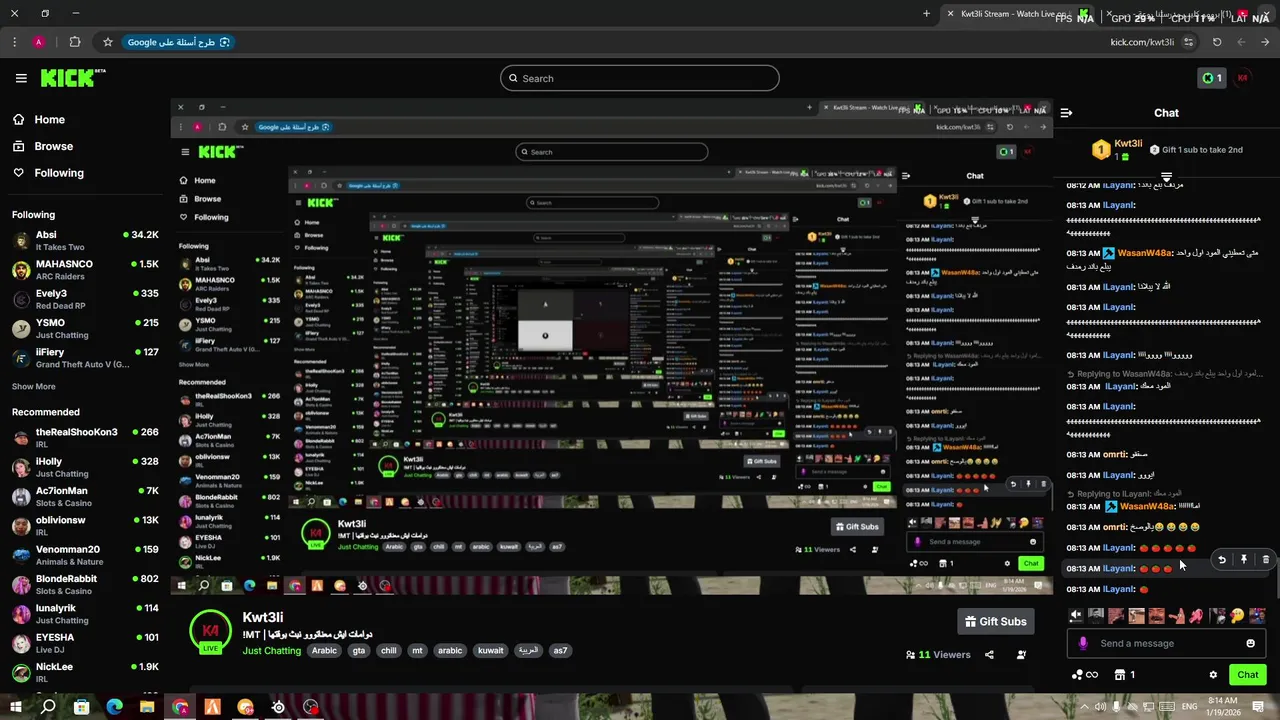Image resolution: width=1280 pixels, height=720 pixels.
Task: Delete the hovered chat message
Action: (1266, 560)
